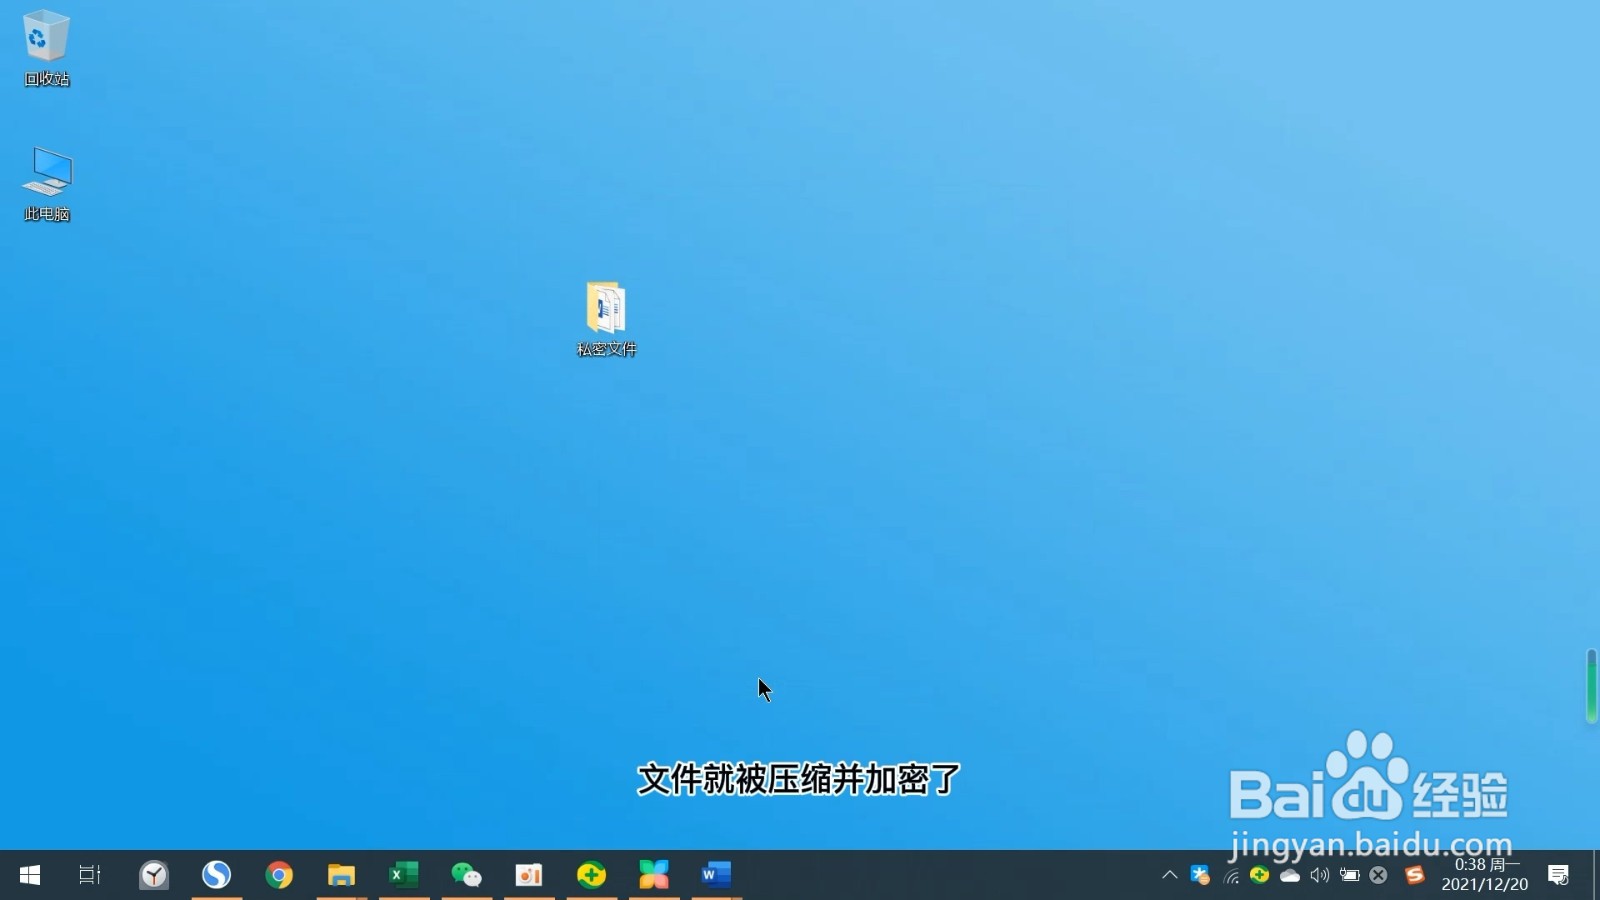Start Google Chrome from the taskbar
Screen dimensions: 1600x900
[x=279, y=875]
